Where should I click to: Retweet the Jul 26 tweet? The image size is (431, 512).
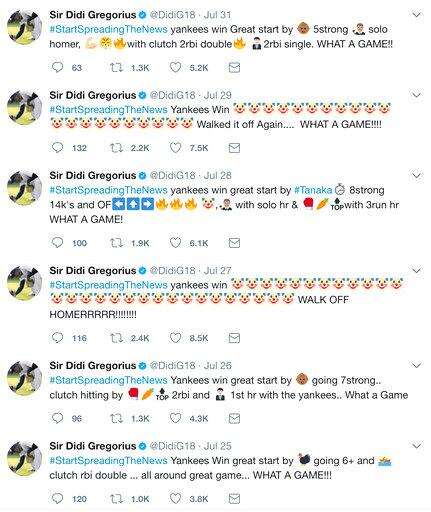click(116, 418)
